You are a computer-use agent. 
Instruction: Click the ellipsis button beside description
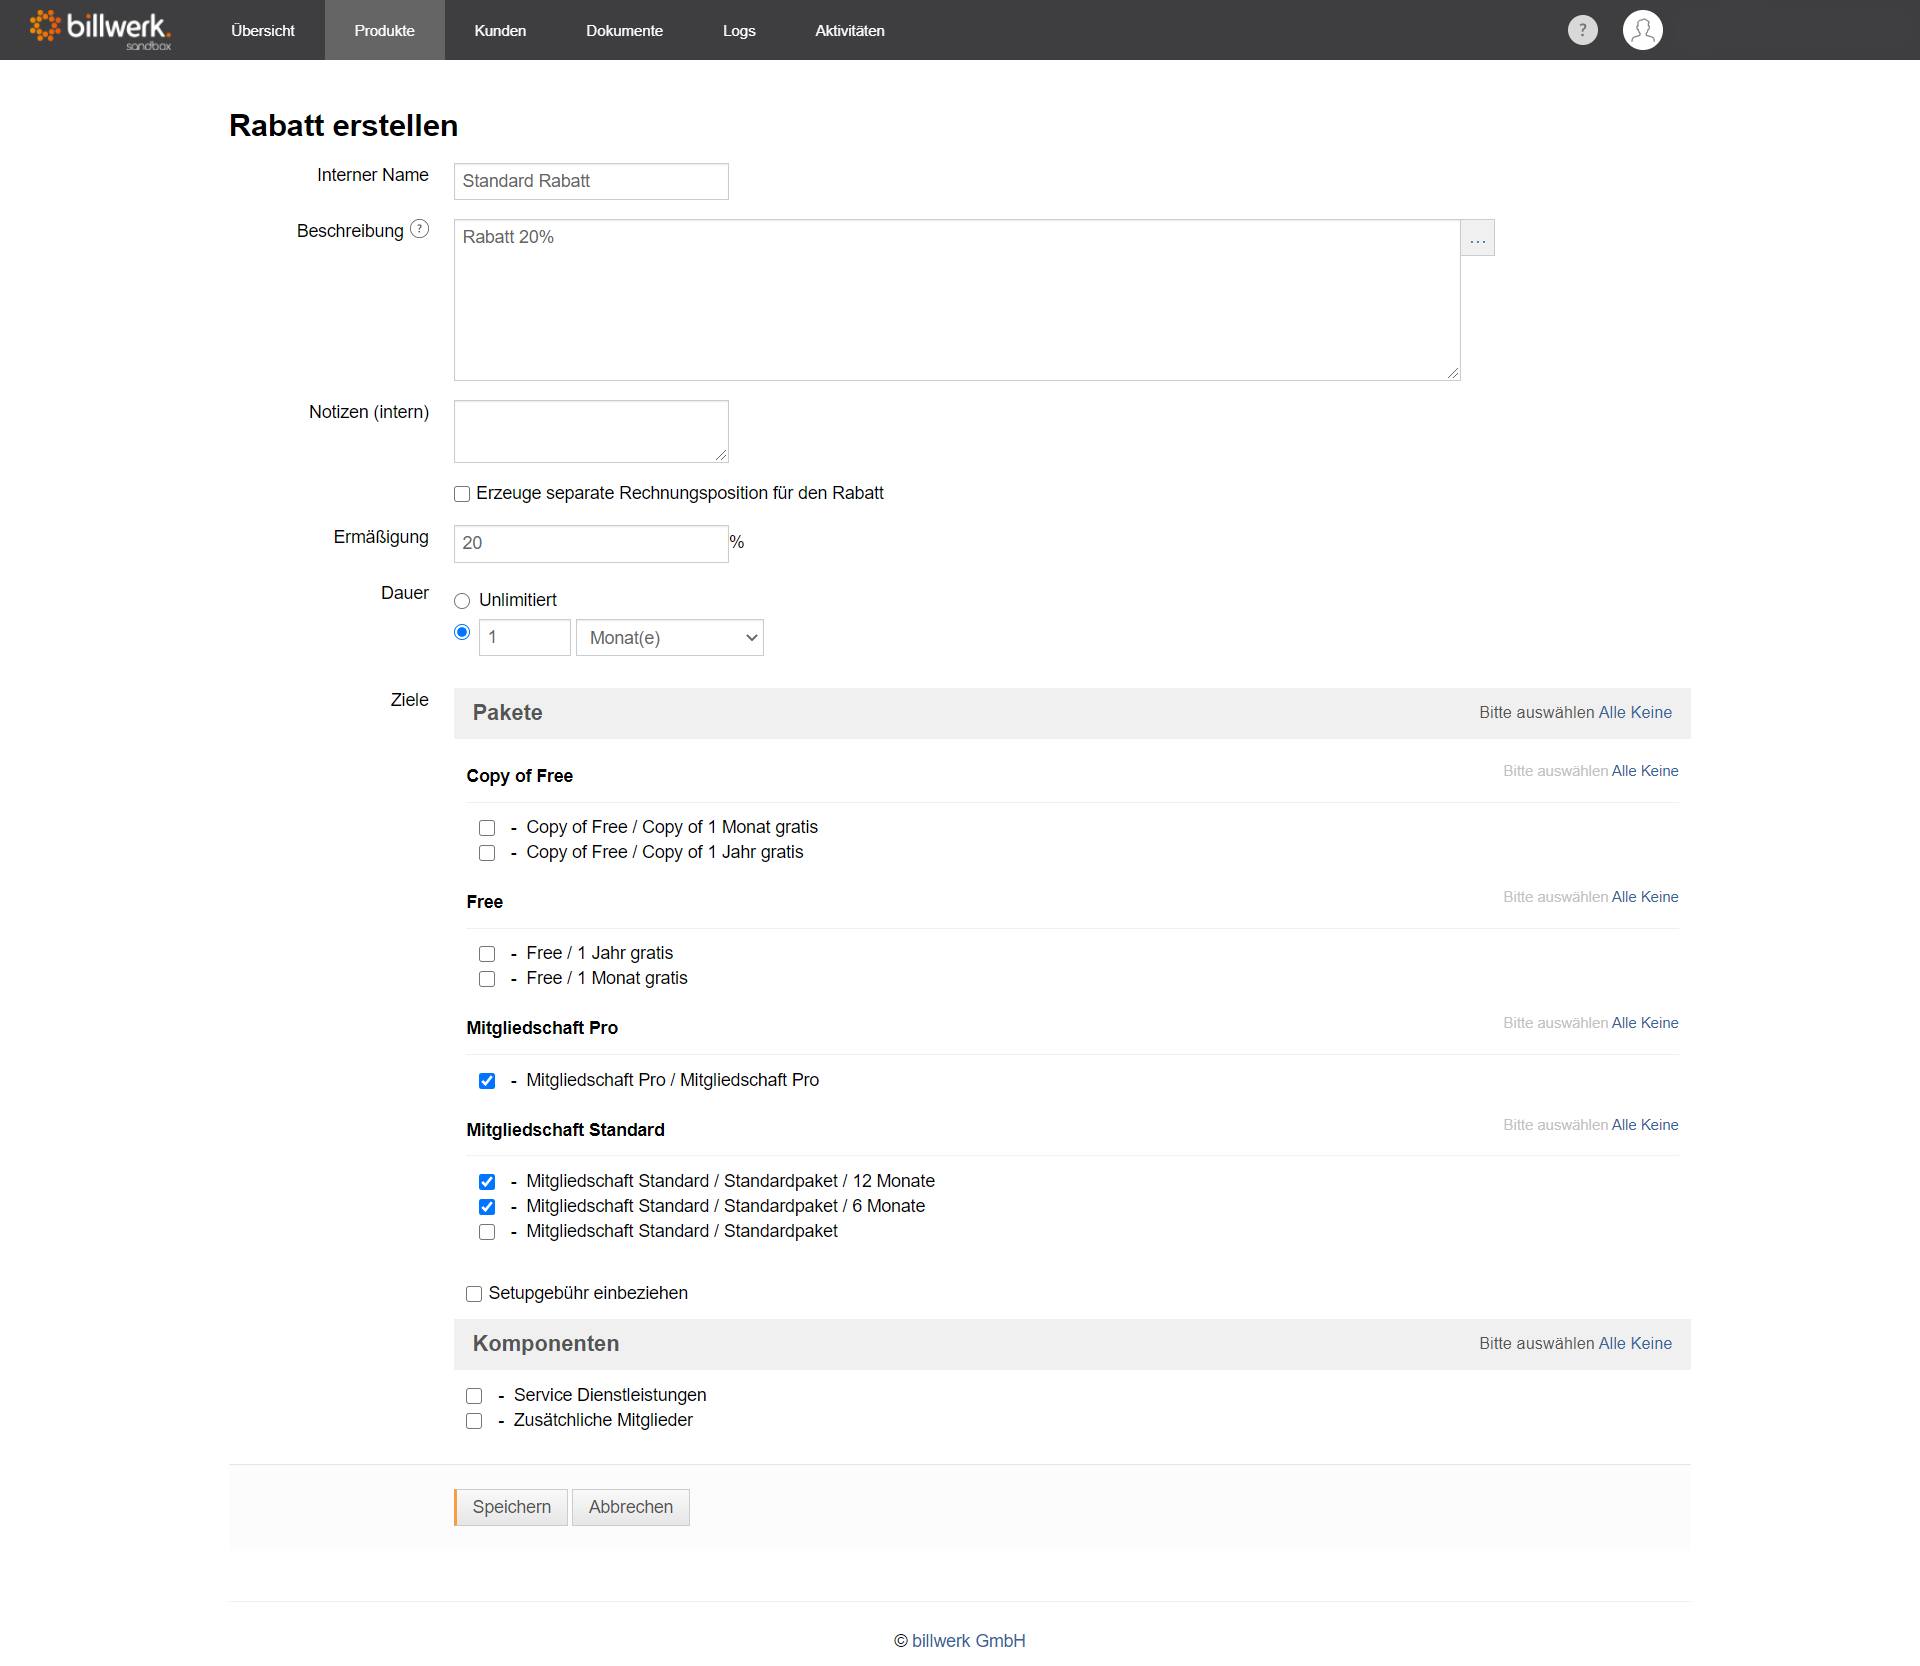(x=1477, y=238)
